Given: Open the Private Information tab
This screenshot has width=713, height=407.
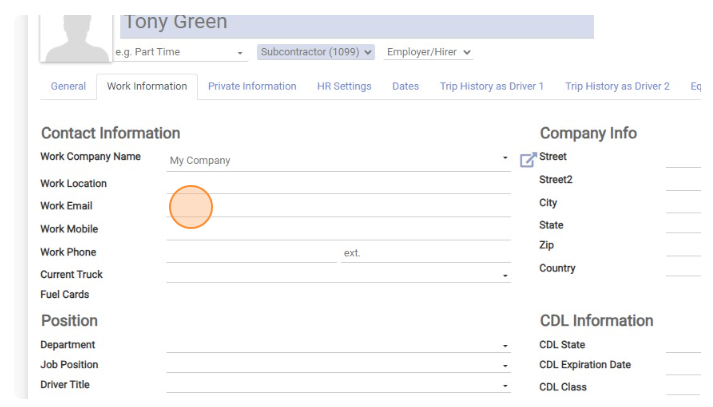Looking at the screenshot, I should pos(252,86).
